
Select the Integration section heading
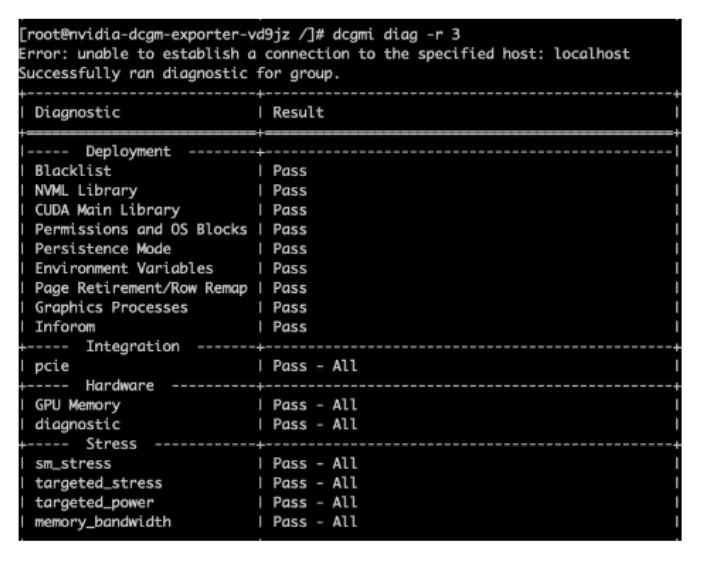(x=133, y=346)
